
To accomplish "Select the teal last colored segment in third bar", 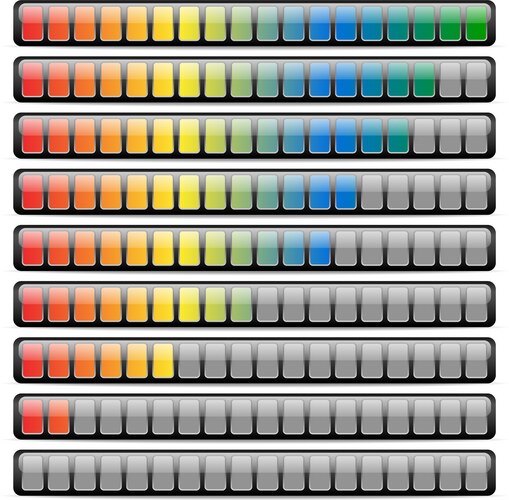I will click(x=398, y=136).
